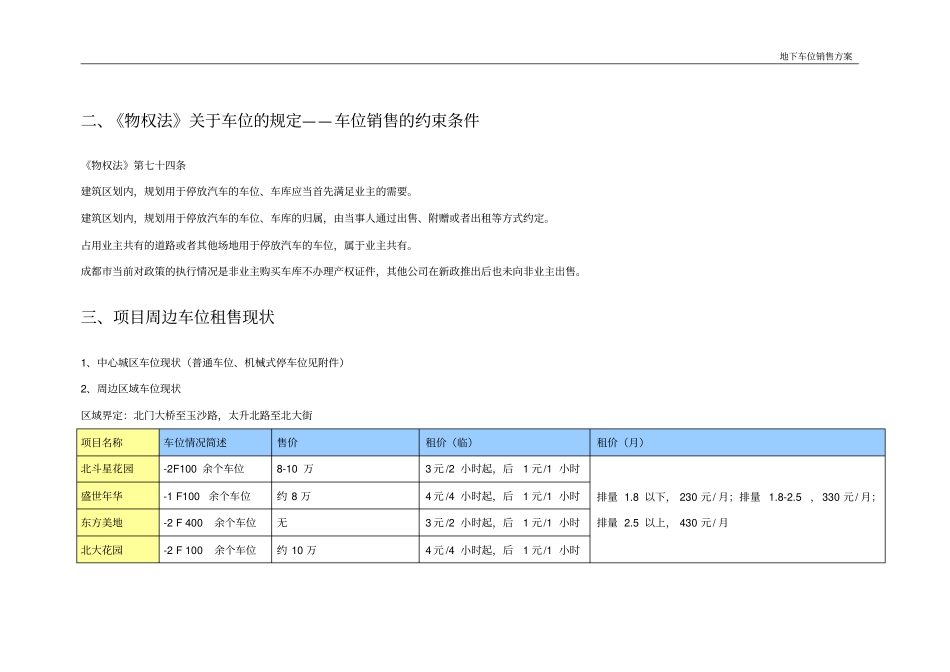This screenshot has width=950, height=672.
Task: Click the page header text 地下车位销售方案
Action: 815,56
